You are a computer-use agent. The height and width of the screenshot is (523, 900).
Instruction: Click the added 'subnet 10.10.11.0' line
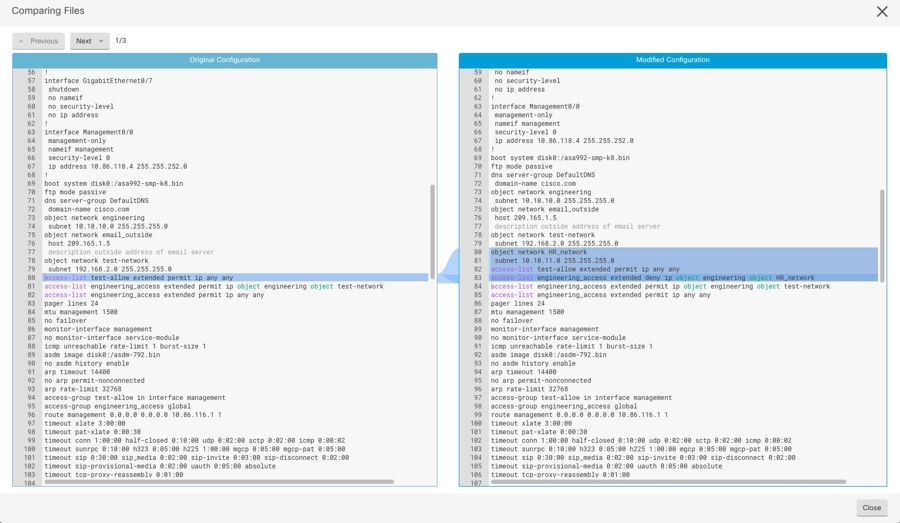(554, 261)
